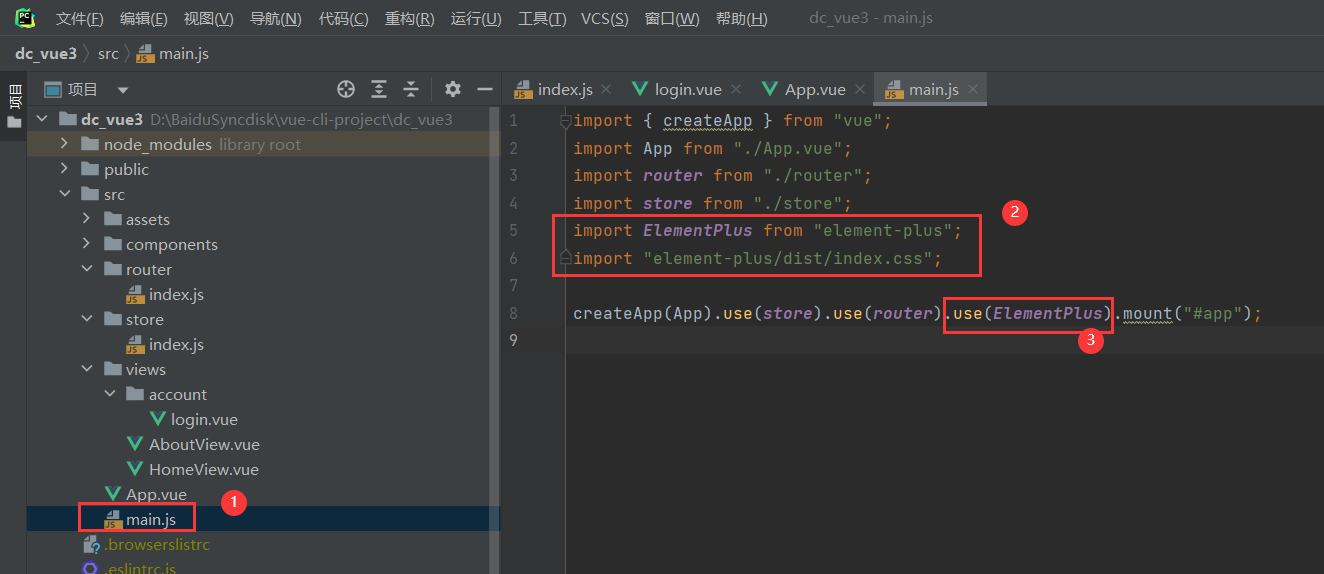Open the 文件(F) menu

79,19
